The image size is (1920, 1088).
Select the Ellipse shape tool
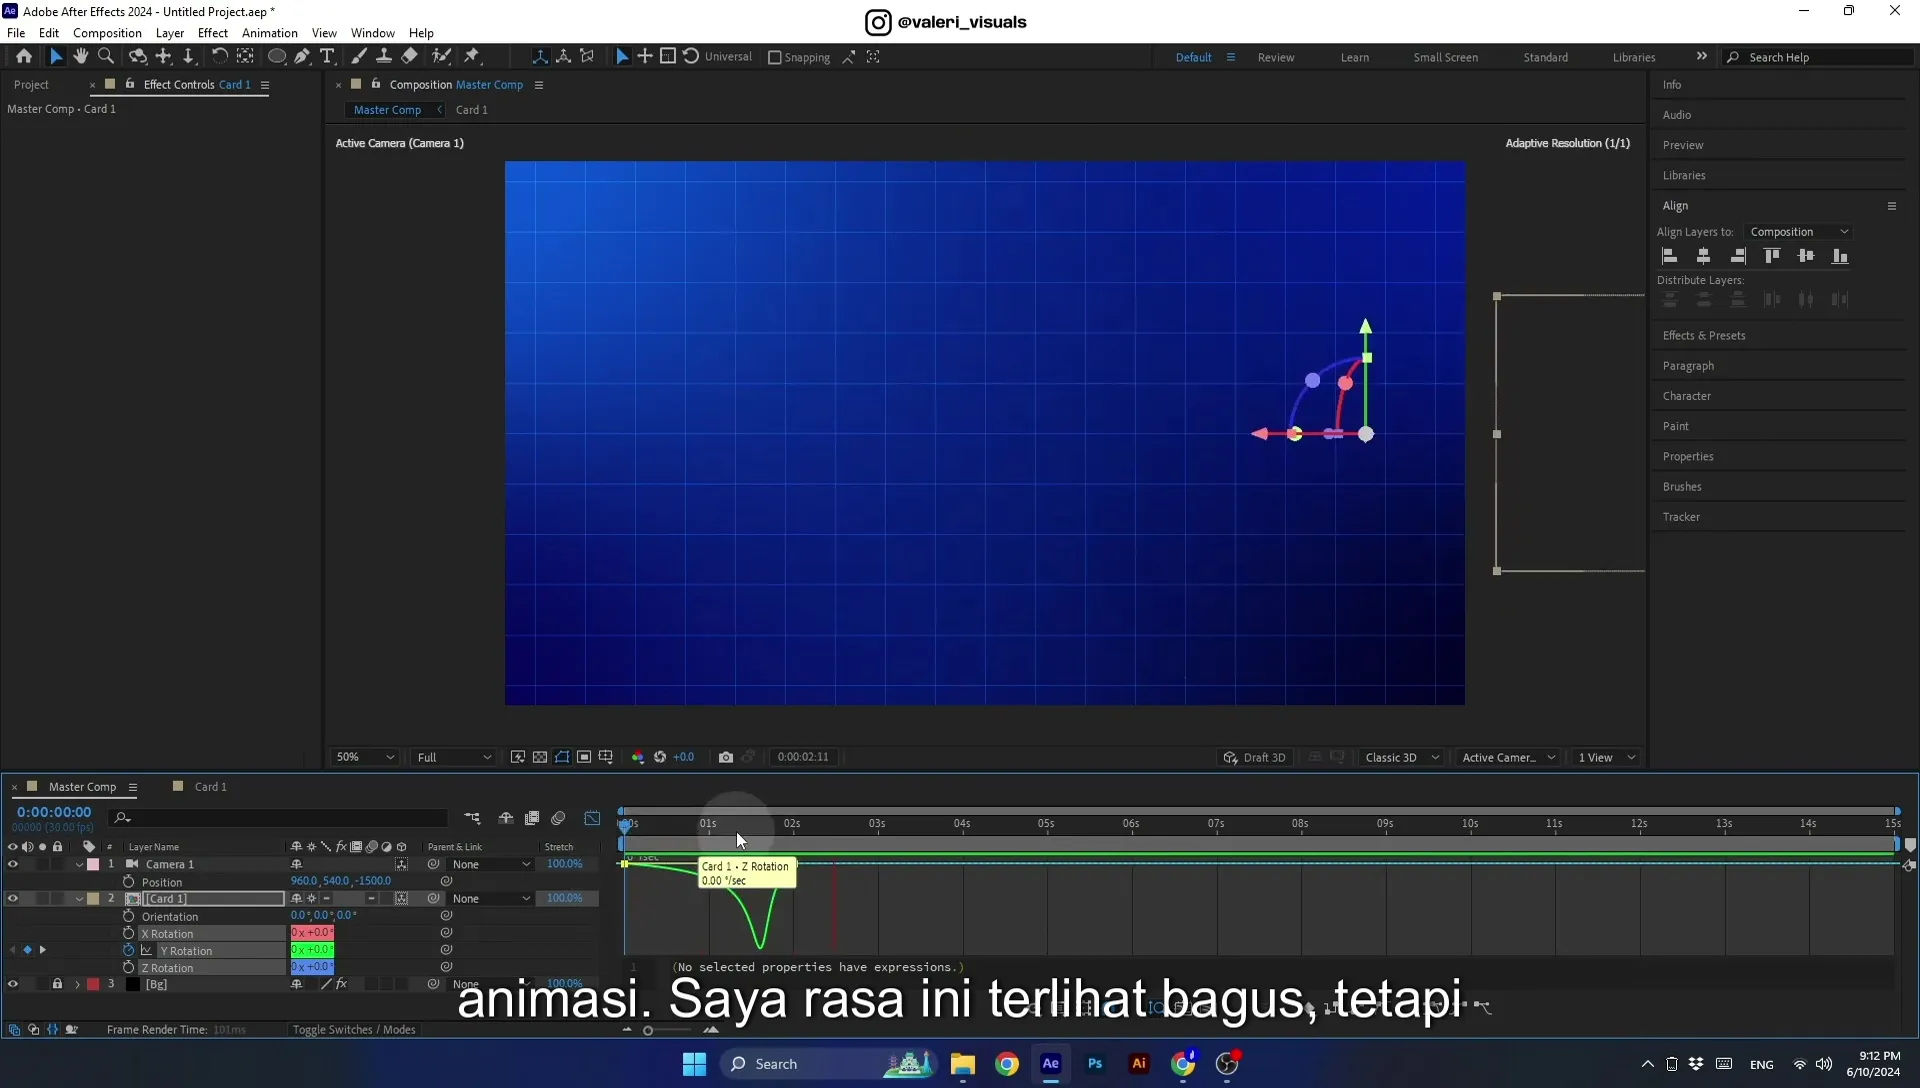tap(277, 57)
